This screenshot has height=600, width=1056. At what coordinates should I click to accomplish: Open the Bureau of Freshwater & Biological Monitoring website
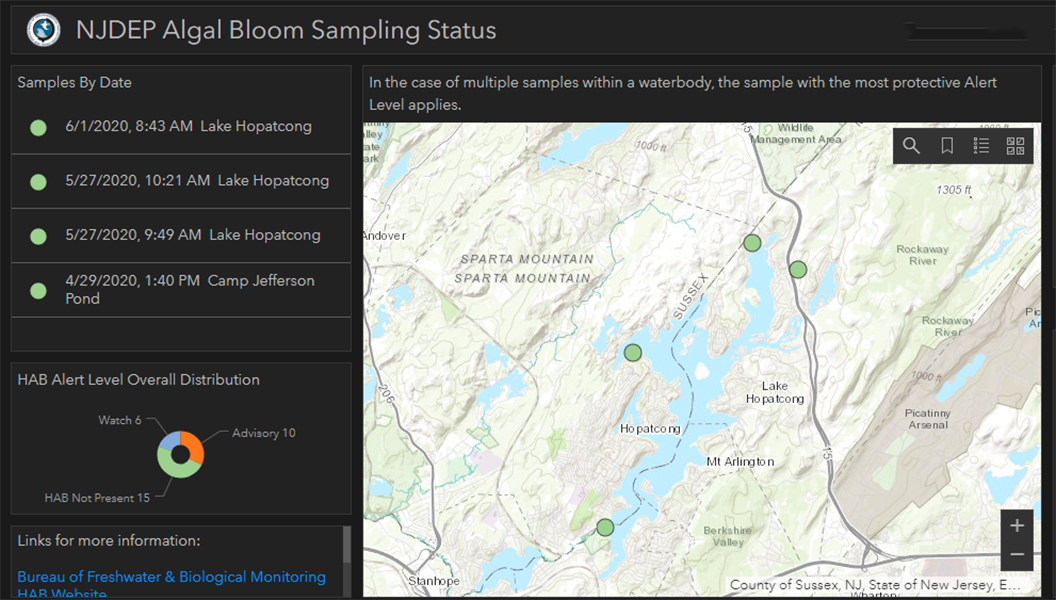pyautogui.click(x=171, y=576)
